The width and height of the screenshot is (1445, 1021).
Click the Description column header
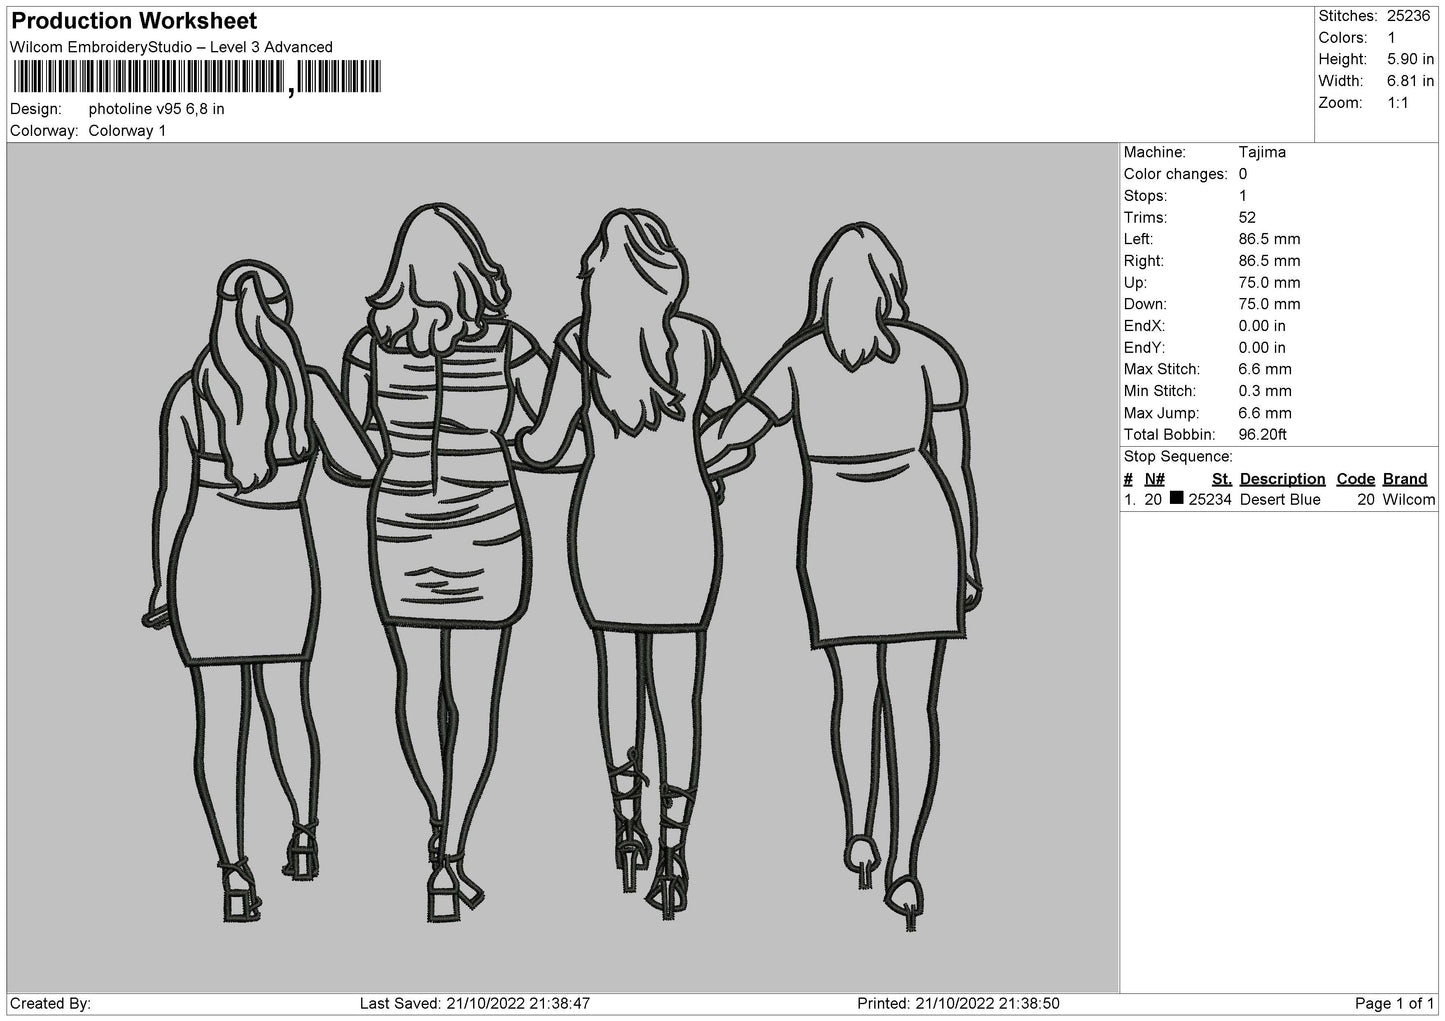pos(1282,479)
